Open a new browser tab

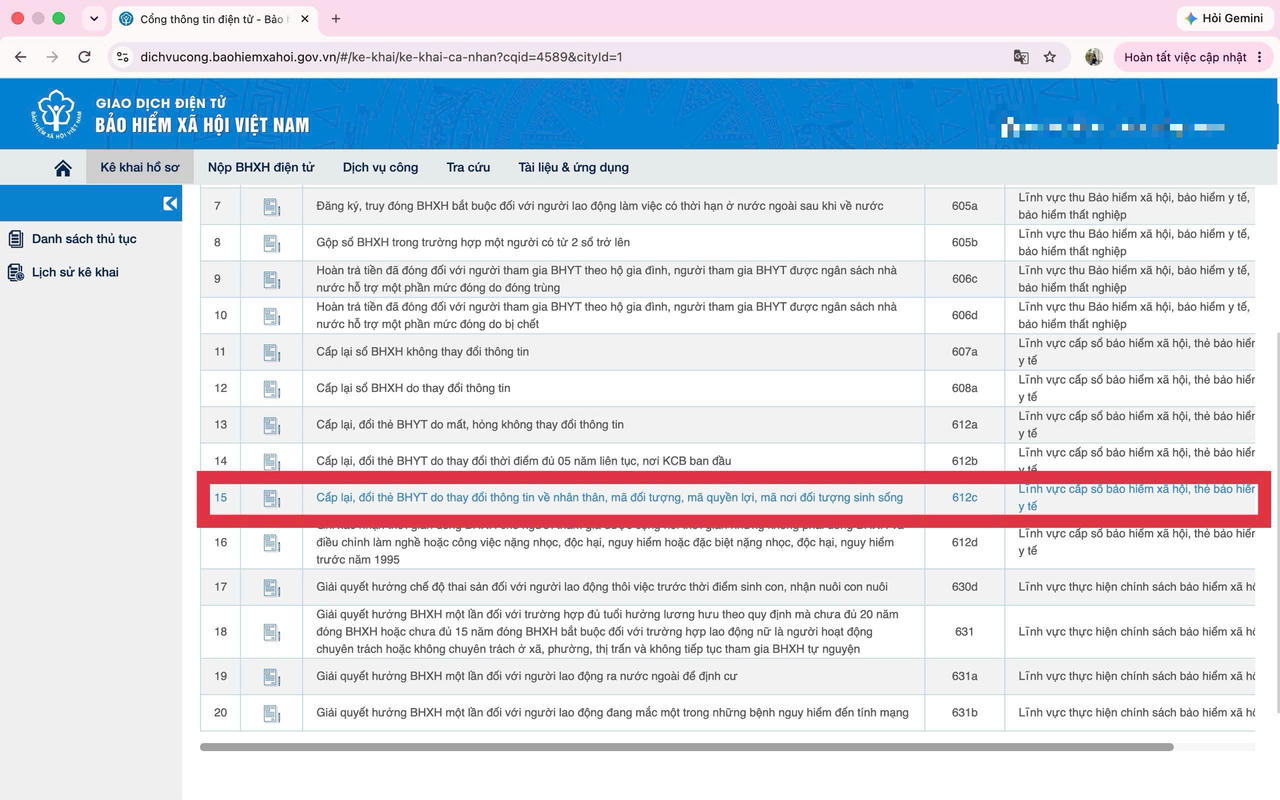click(x=336, y=18)
